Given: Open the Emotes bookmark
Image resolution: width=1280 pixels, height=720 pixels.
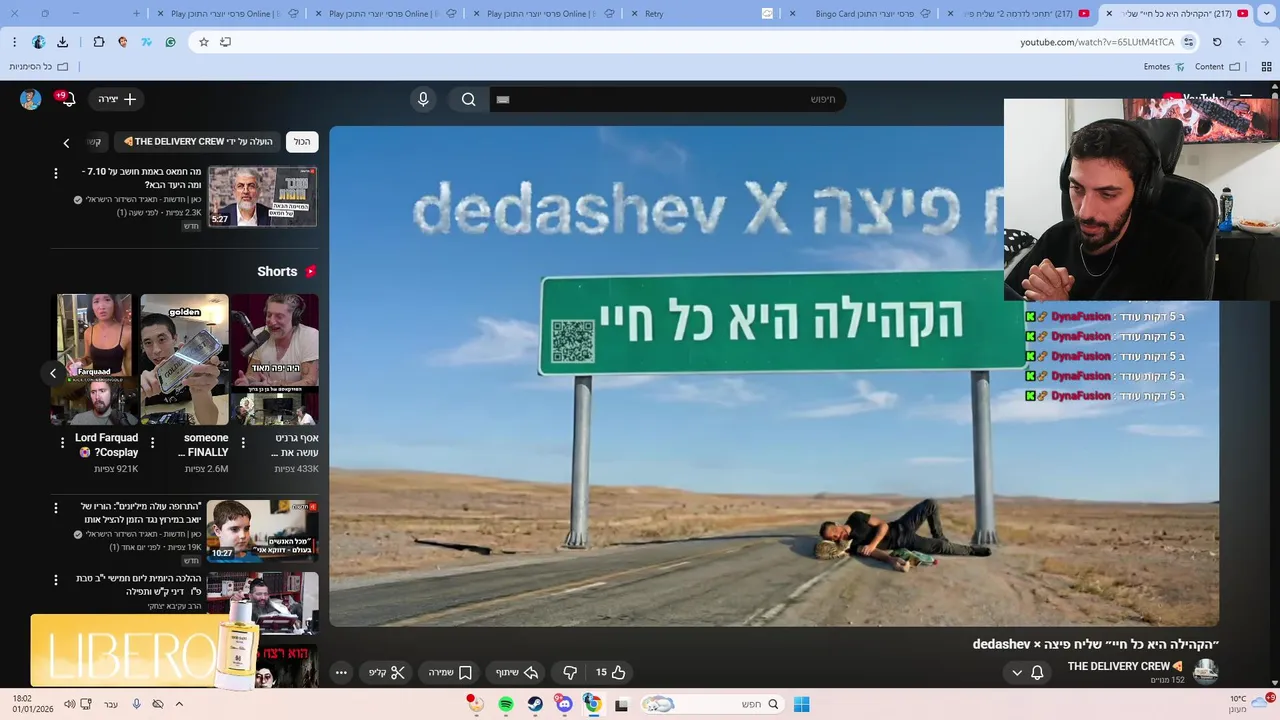Looking at the screenshot, I should click(x=1164, y=67).
